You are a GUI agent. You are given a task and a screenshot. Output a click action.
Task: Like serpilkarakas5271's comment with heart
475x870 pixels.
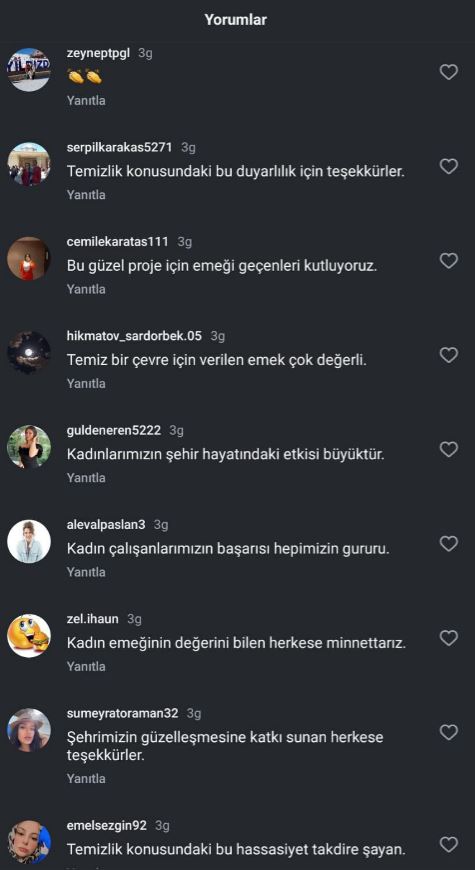coord(448,166)
